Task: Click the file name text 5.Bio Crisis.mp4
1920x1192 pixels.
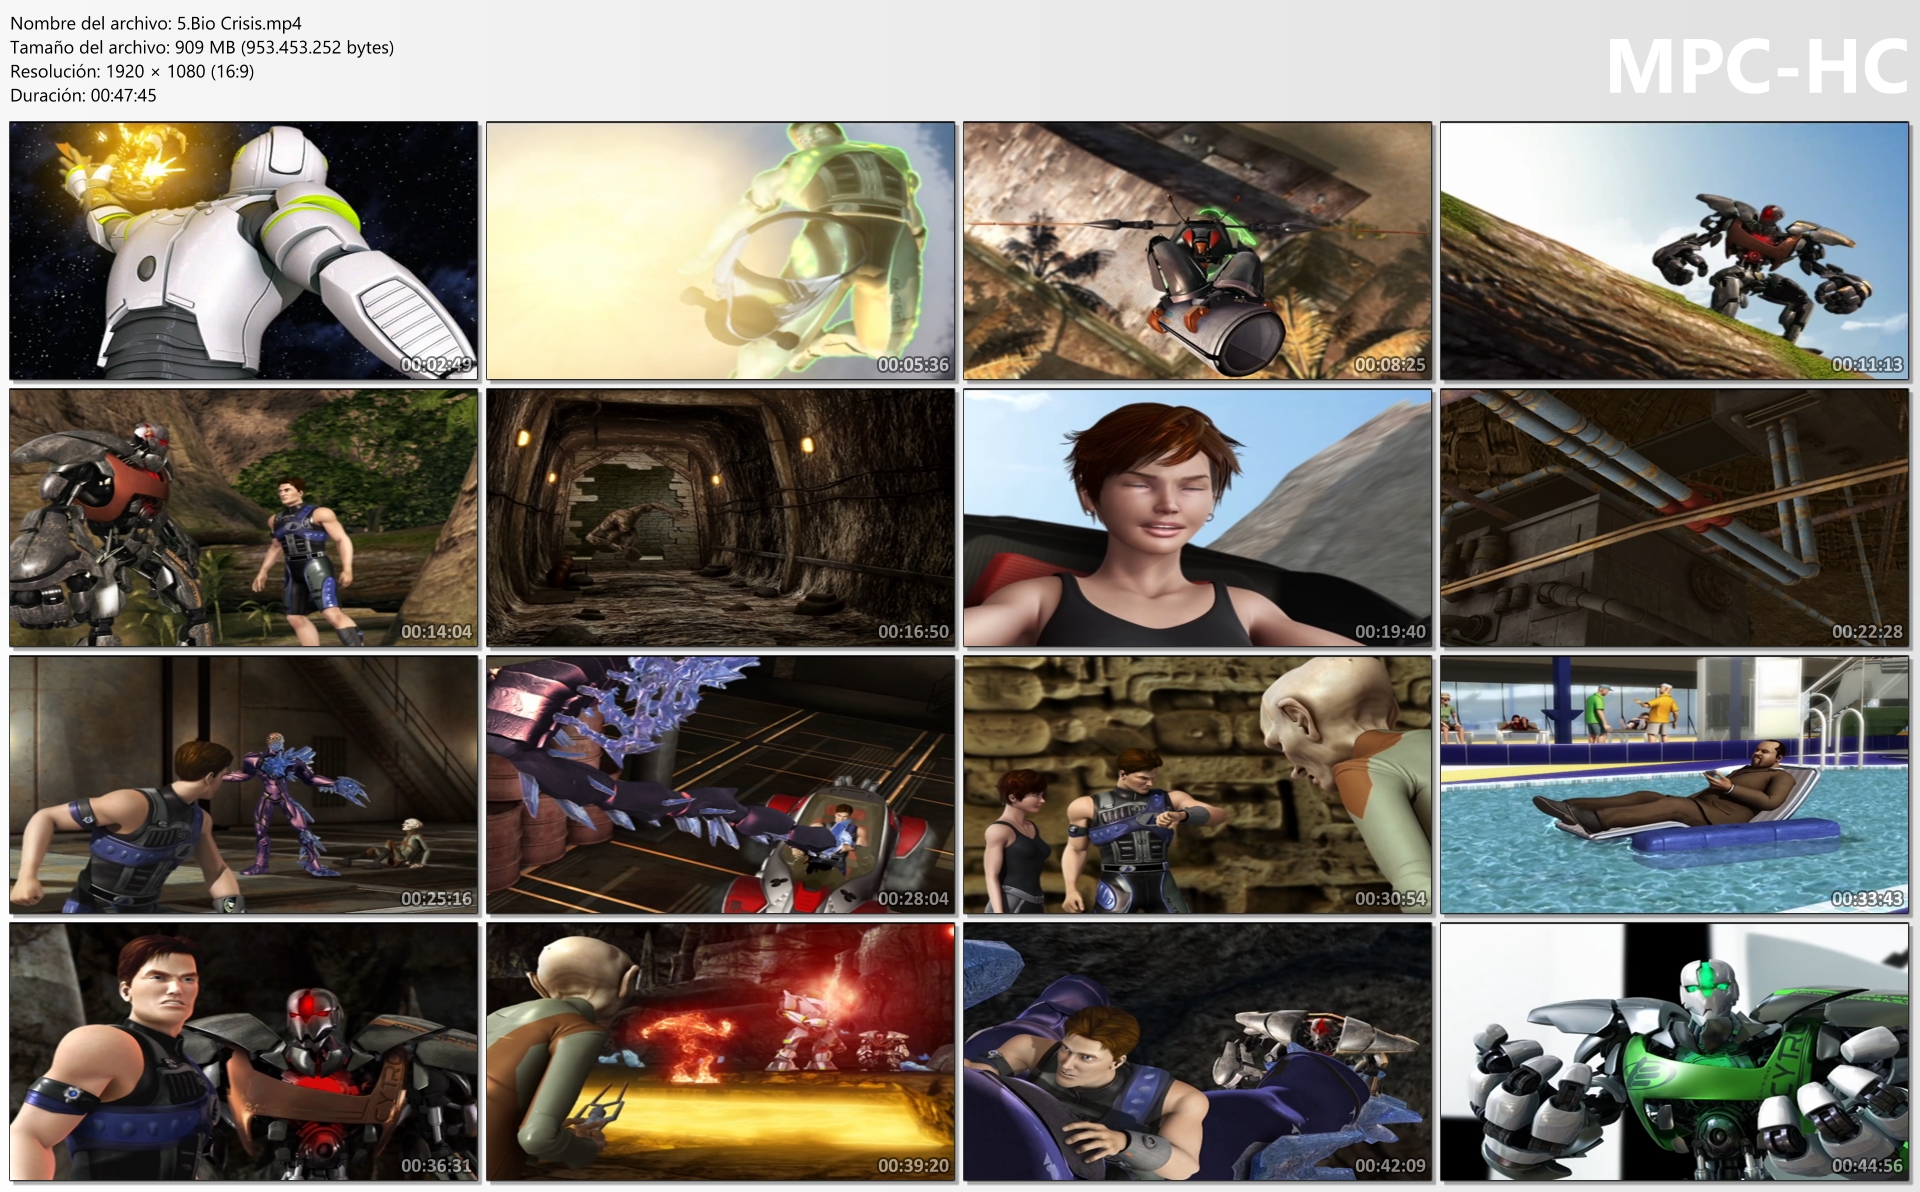Action: pyautogui.click(x=238, y=23)
